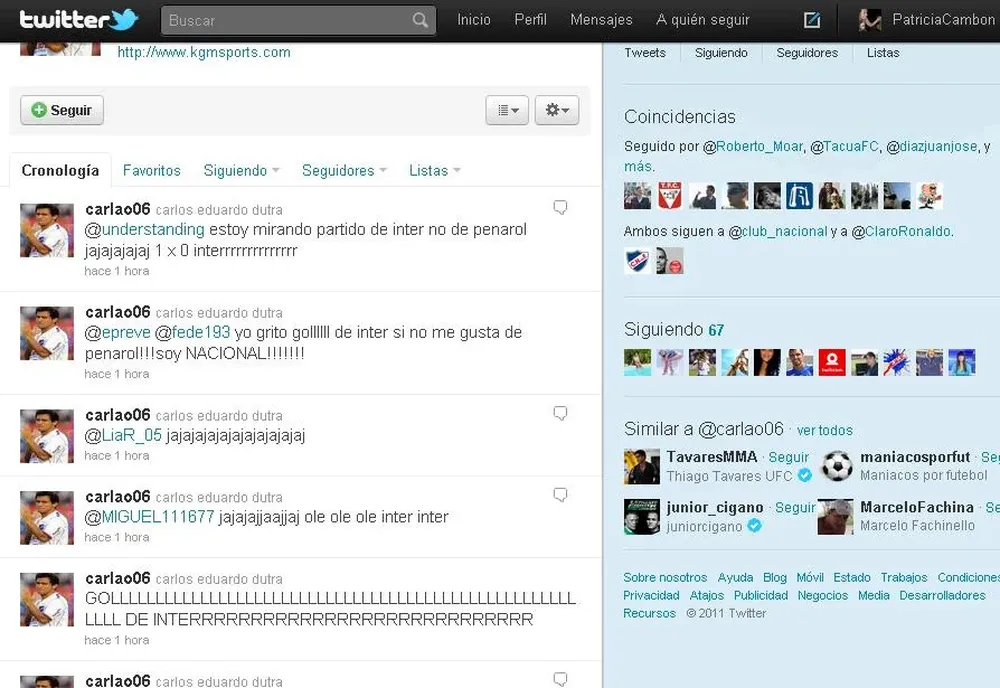
Task: Click the PatriciaCambon account avatar
Action: click(870, 20)
